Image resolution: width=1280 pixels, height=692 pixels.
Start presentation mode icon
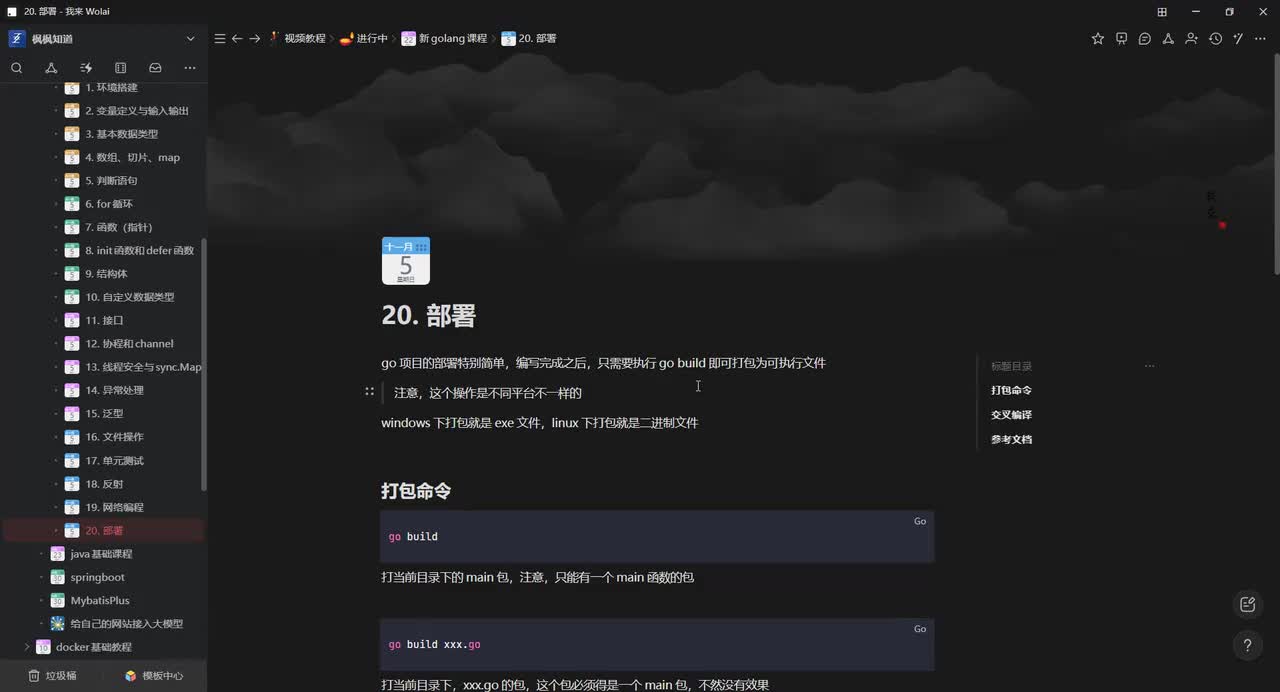[1121, 38]
